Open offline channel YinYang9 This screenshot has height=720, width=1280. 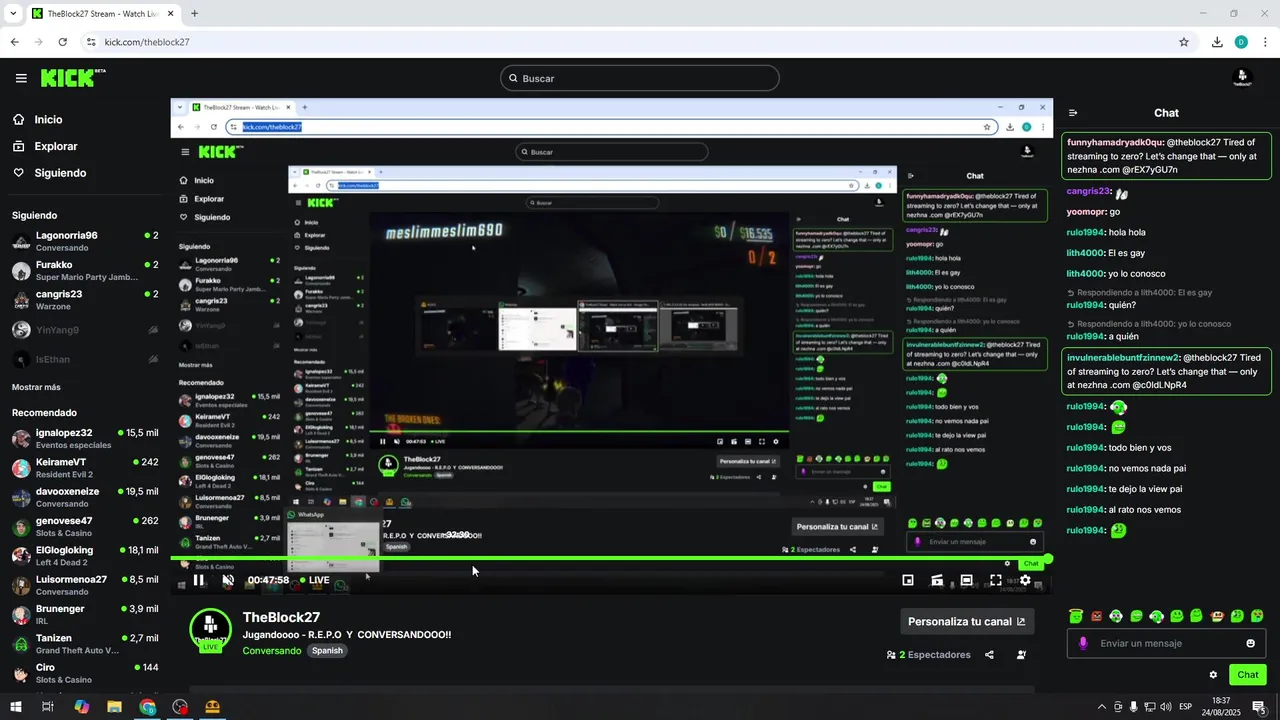[x=85, y=330]
